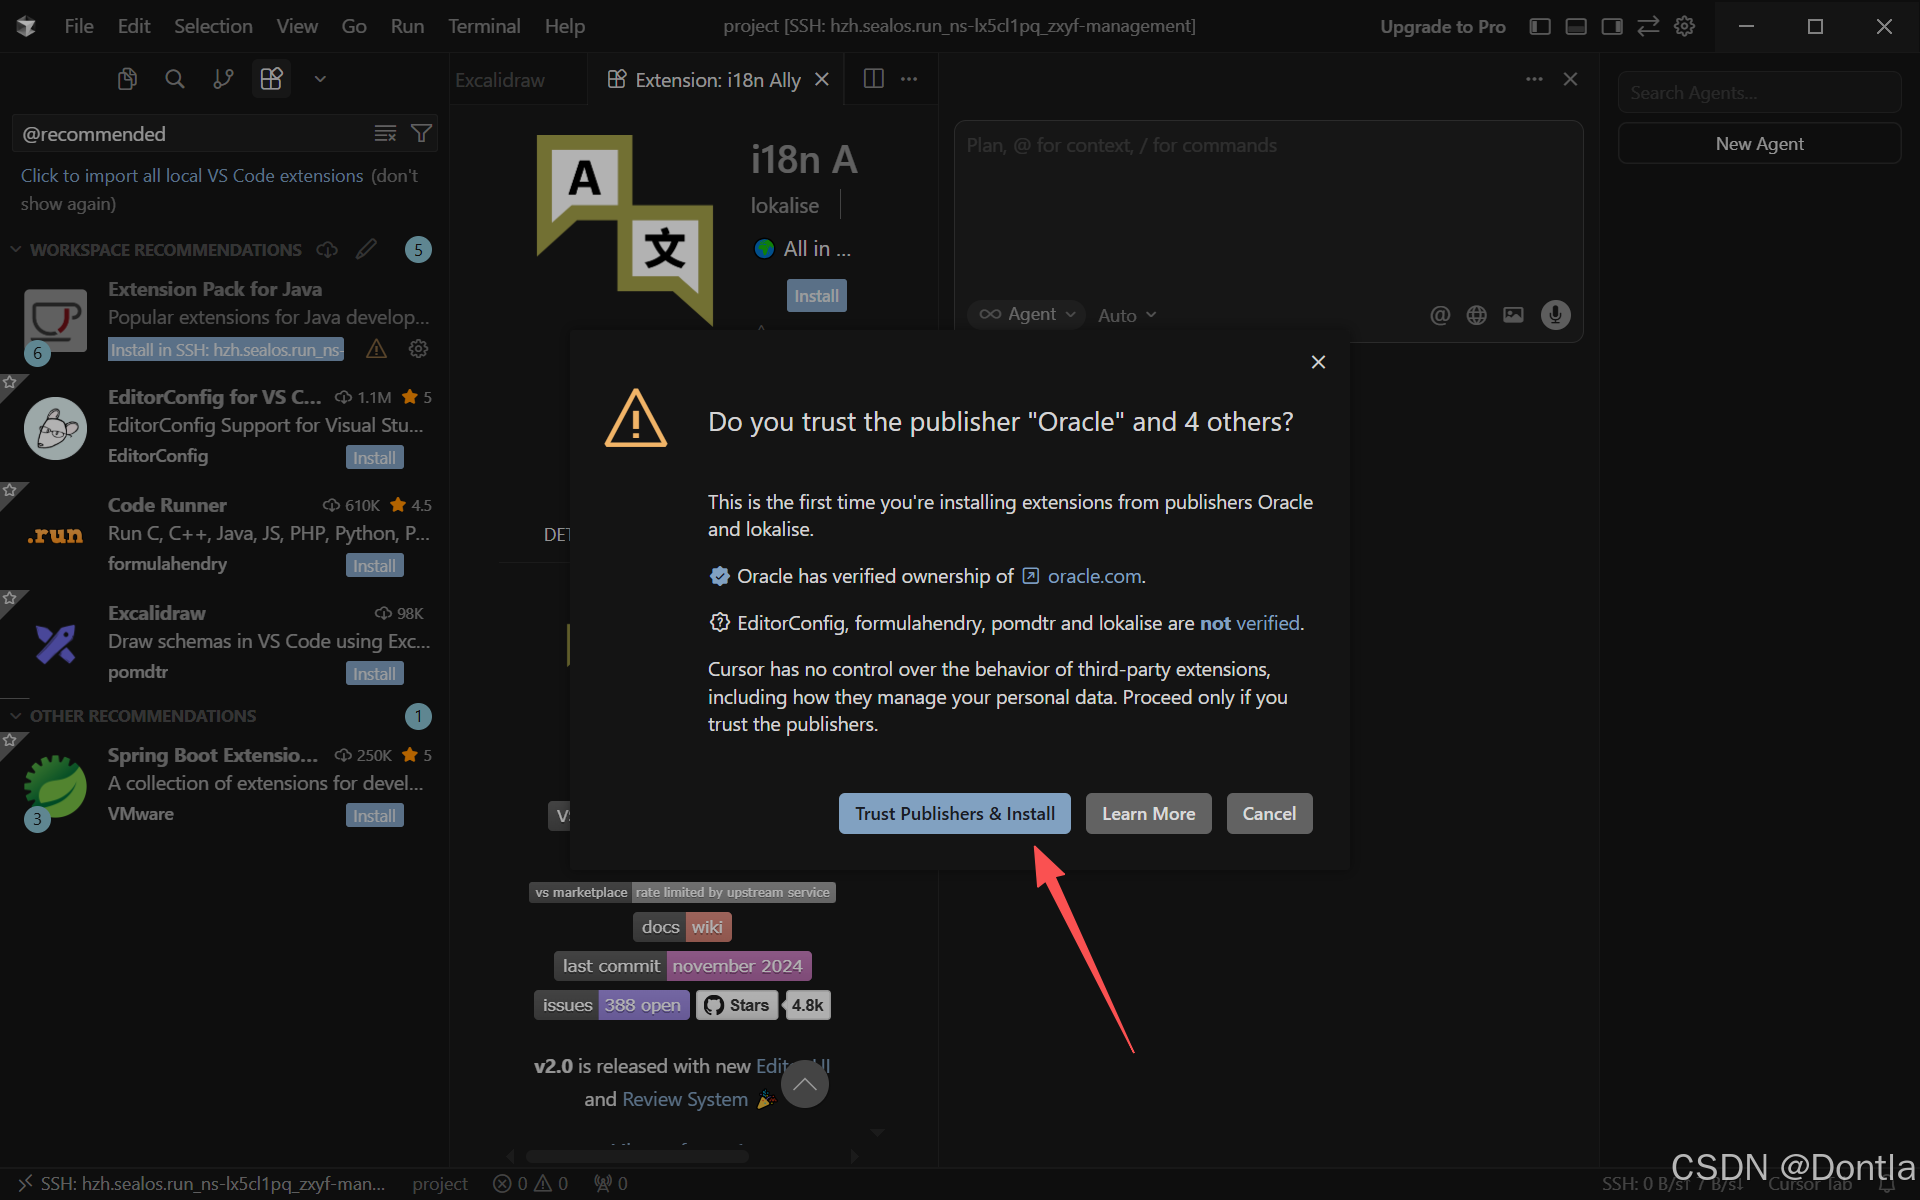Cancel the publisher trust dialog
Image resolution: width=1920 pixels, height=1200 pixels.
tap(1270, 814)
